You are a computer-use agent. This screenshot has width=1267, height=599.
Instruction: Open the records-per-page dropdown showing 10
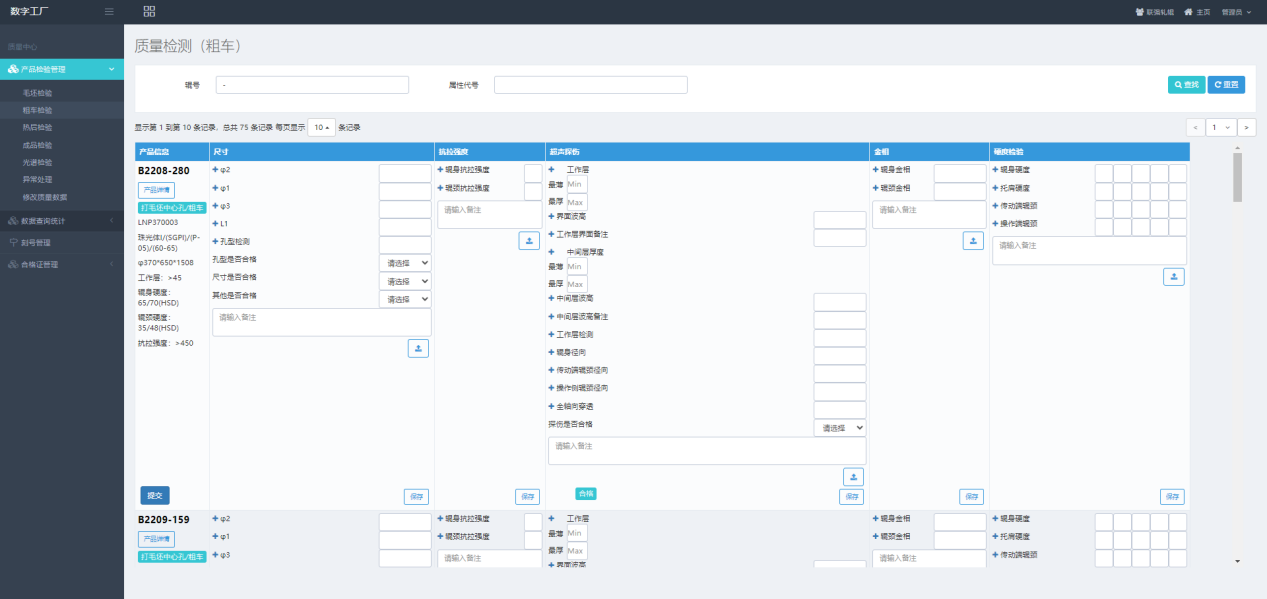pyautogui.click(x=321, y=127)
